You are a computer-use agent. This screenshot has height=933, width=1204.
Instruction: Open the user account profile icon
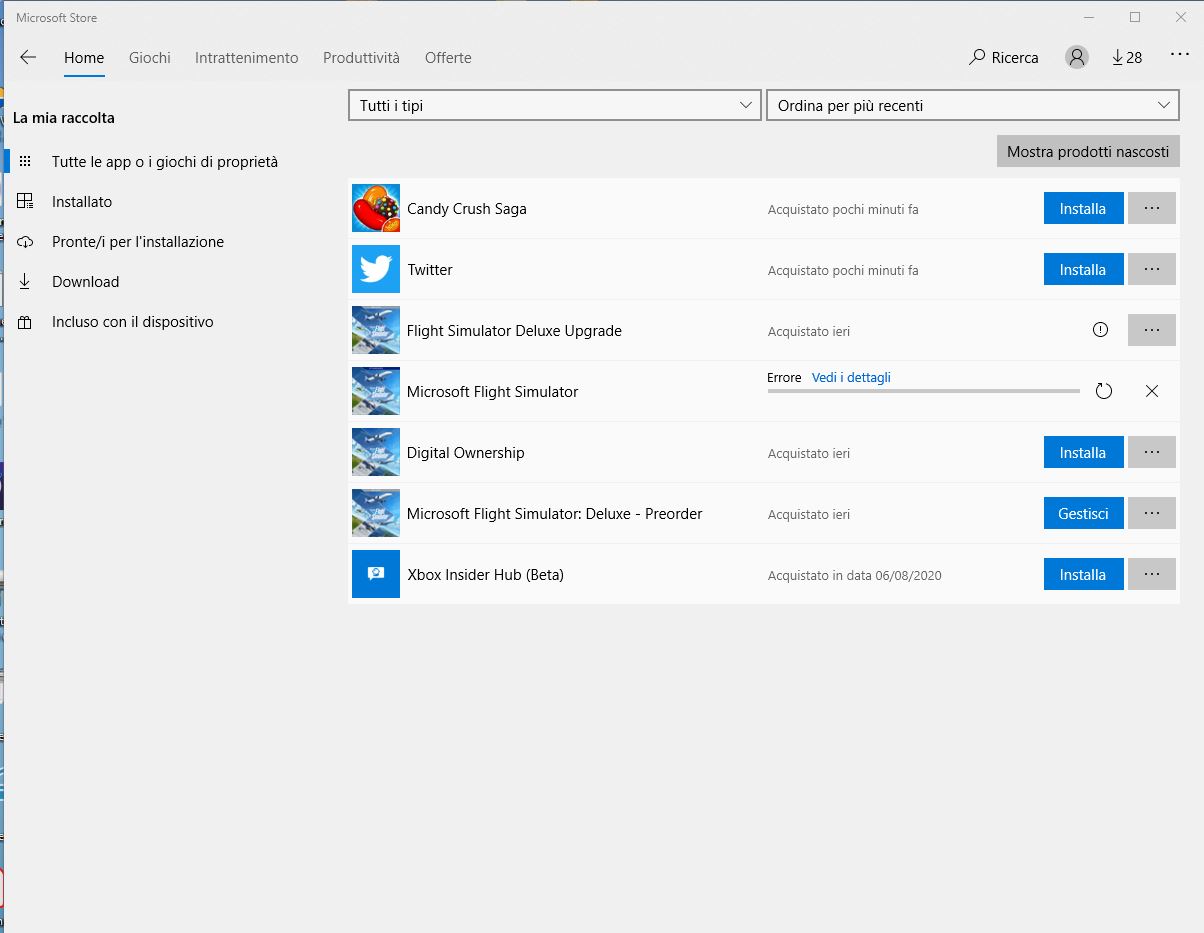pyautogui.click(x=1077, y=57)
